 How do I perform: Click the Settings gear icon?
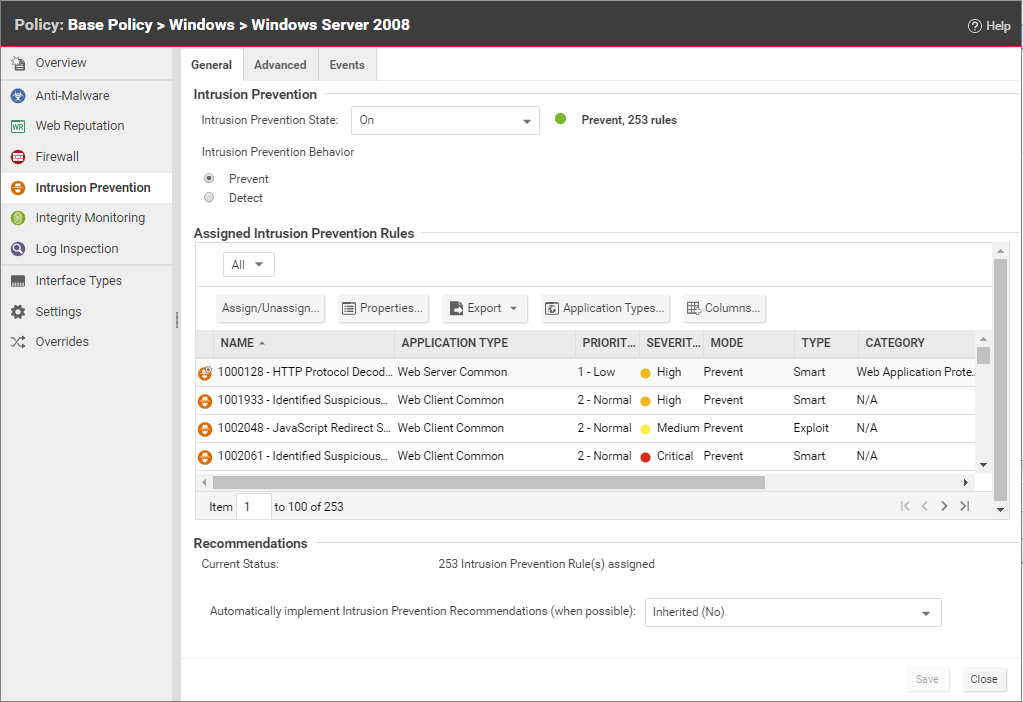(18, 312)
